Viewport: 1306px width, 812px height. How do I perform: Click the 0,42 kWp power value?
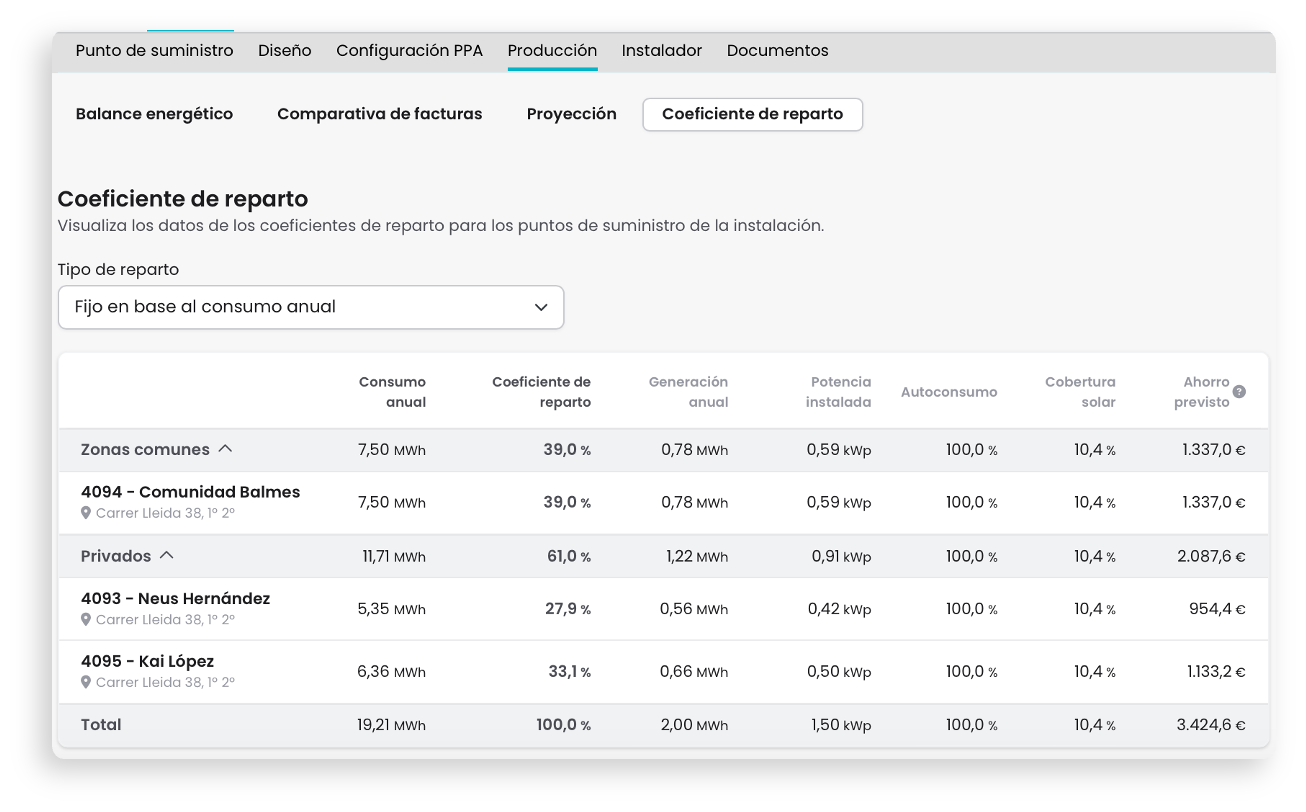[x=839, y=609]
